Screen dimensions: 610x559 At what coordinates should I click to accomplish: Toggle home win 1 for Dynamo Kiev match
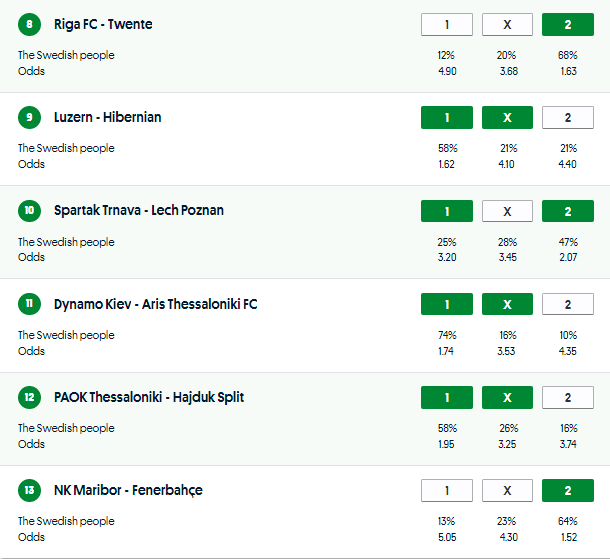tap(447, 304)
